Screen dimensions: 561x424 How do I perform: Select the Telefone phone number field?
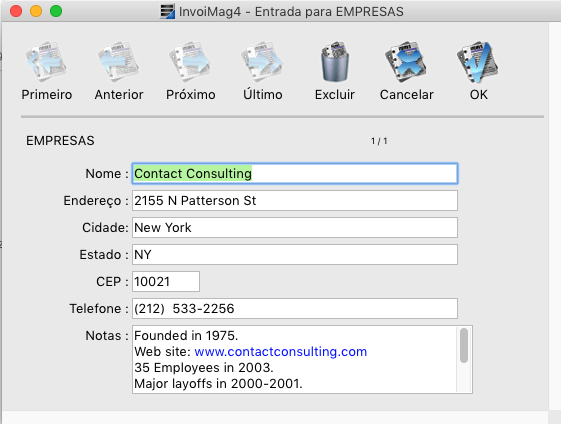(295, 308)
